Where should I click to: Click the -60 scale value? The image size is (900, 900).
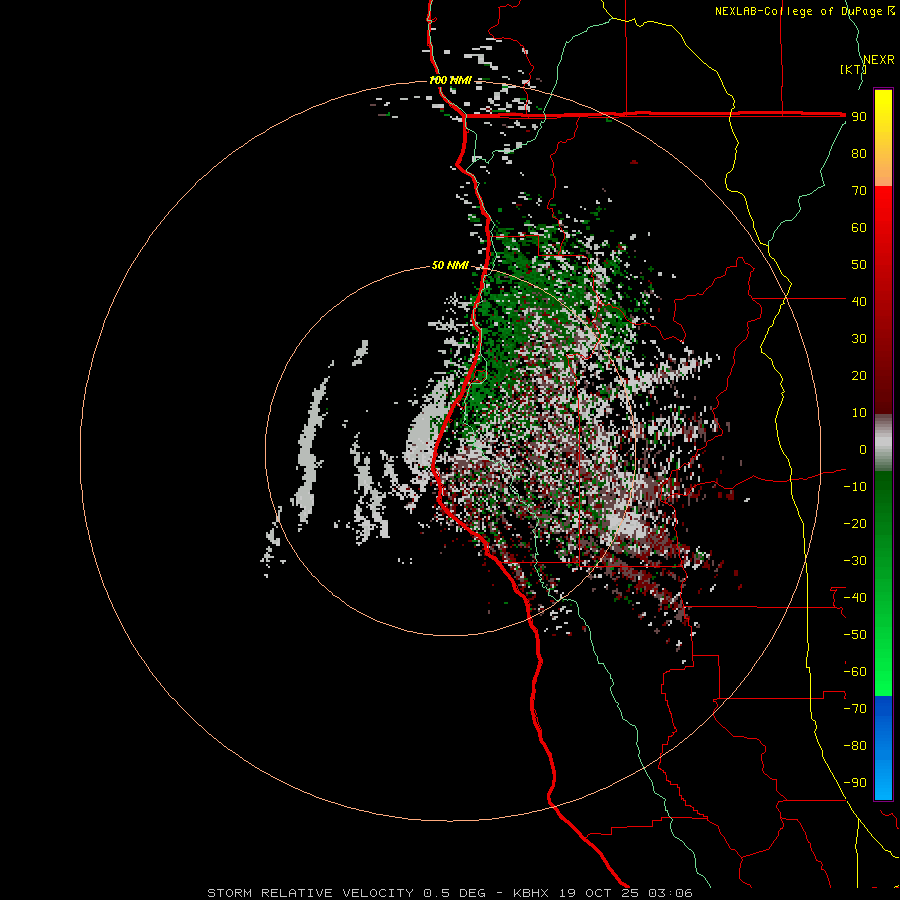tap(855, 672)
